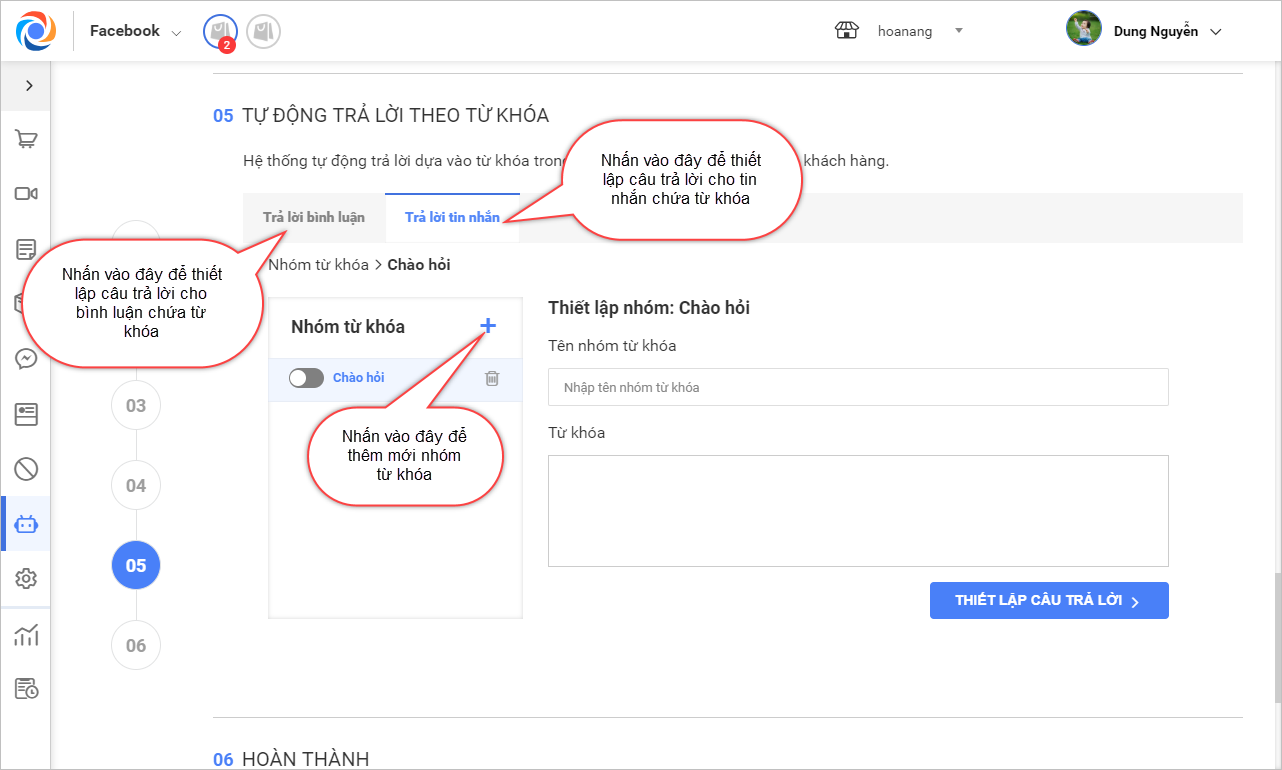Click the Tên nhóm từ khóa input field
Screen dimensions: 1282x770
[857, 387]
